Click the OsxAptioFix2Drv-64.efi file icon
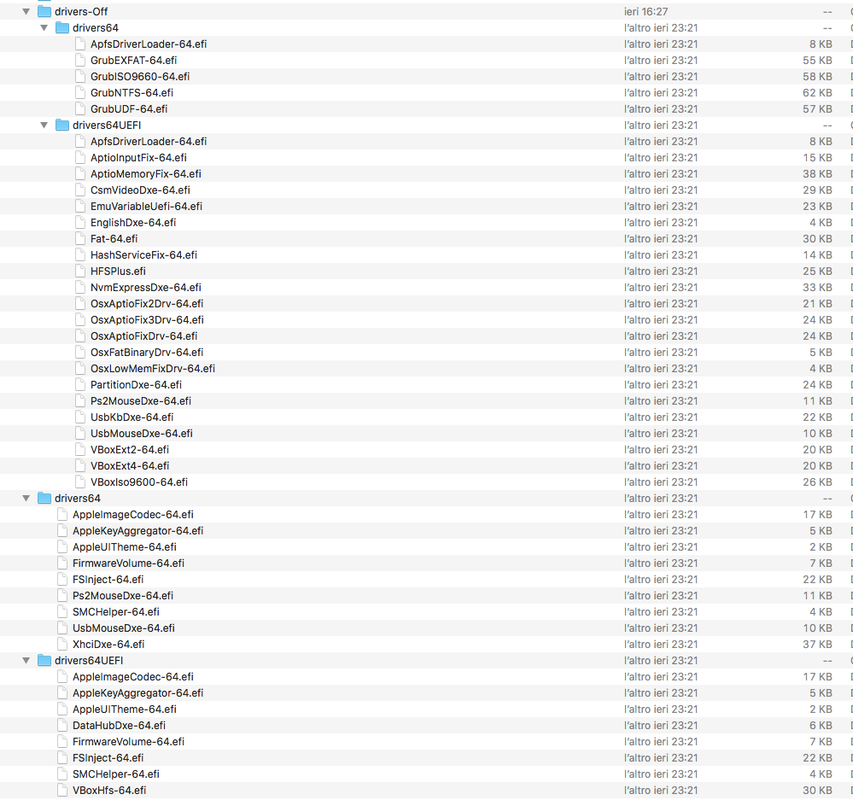The image size is (853, 800). tap(81, 303)
